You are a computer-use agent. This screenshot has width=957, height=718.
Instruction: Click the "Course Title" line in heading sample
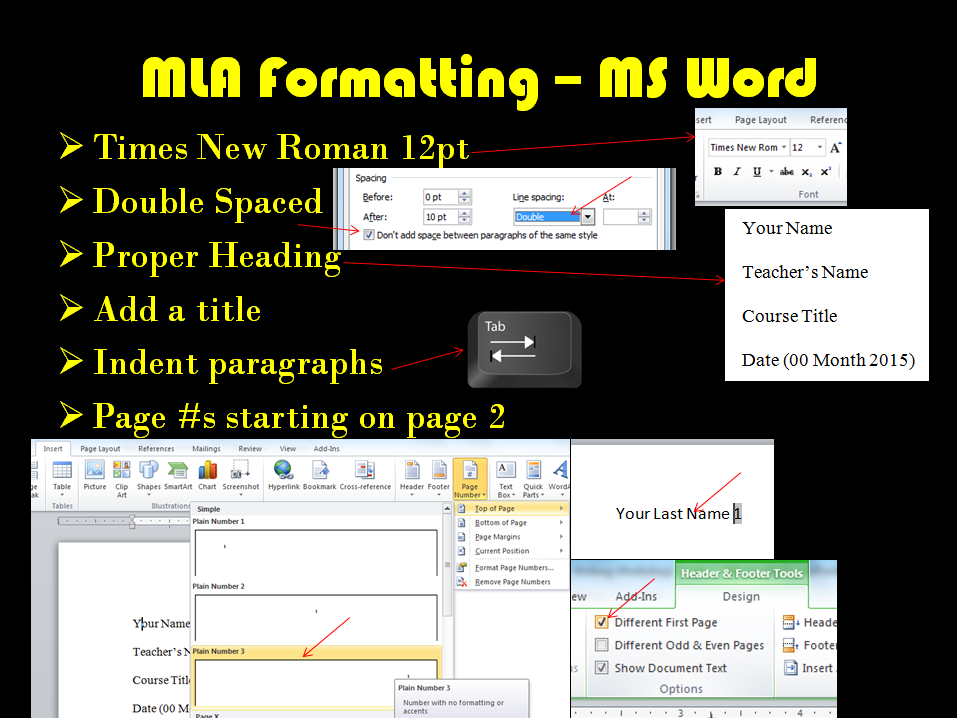tap(789, 316)
